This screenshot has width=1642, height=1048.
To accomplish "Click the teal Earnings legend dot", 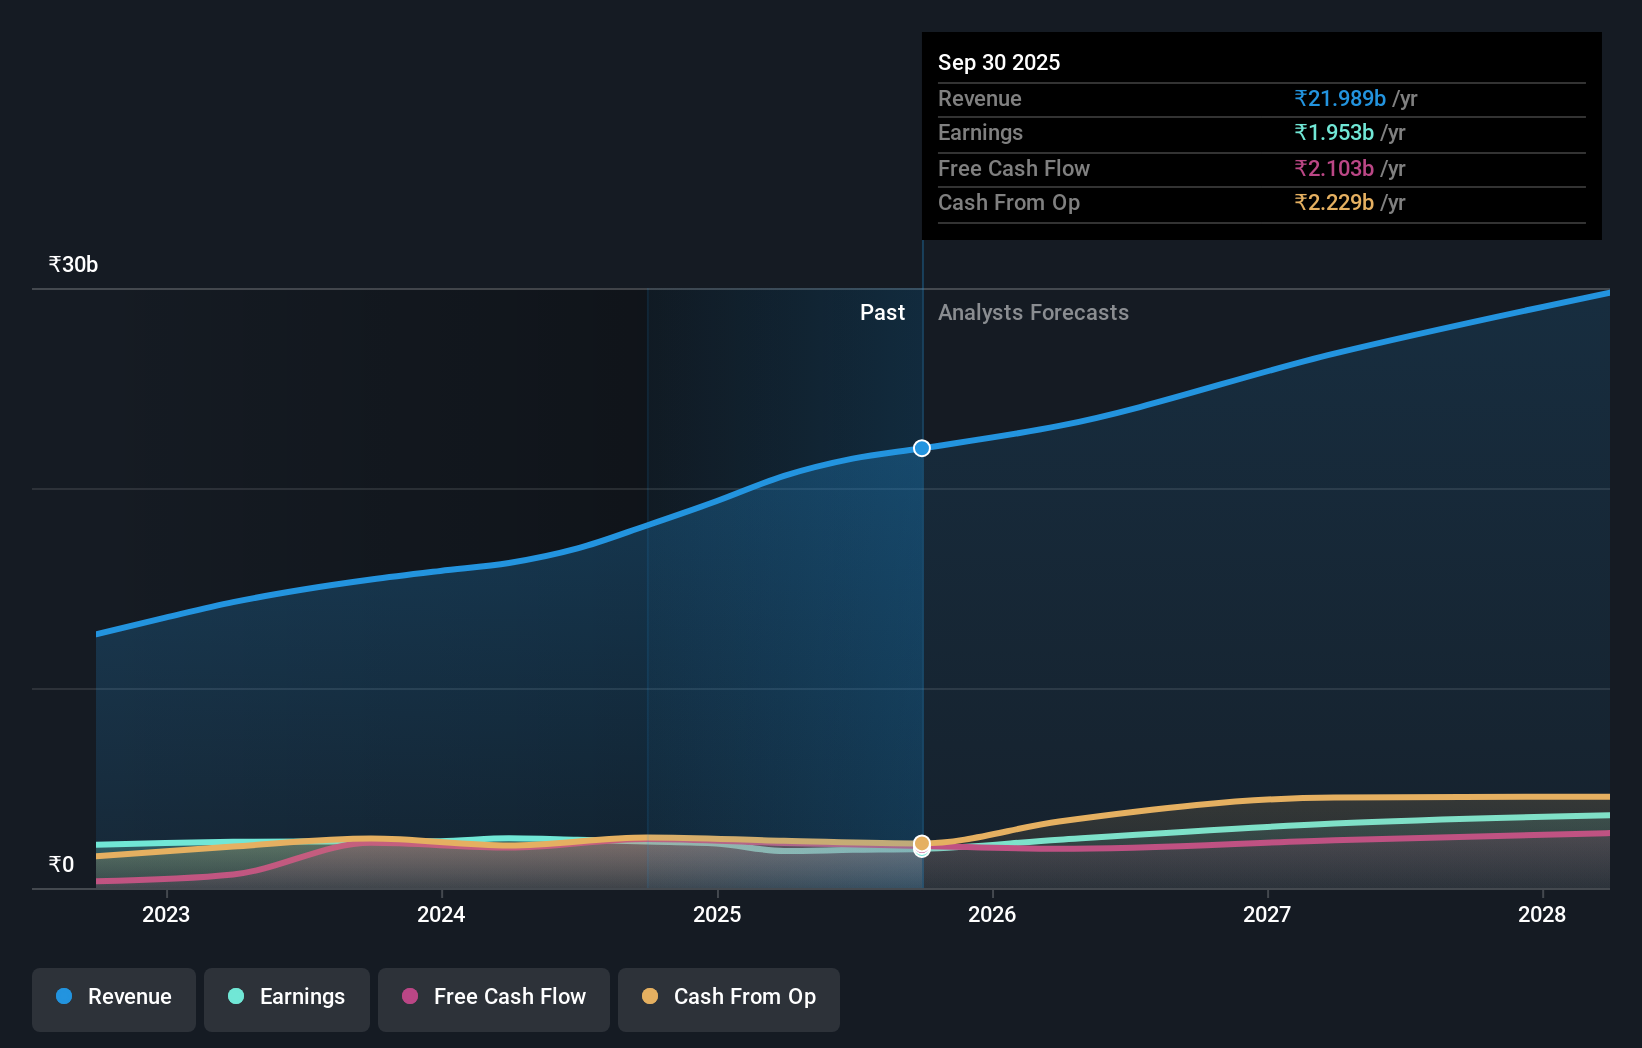I will pos(235,997).
